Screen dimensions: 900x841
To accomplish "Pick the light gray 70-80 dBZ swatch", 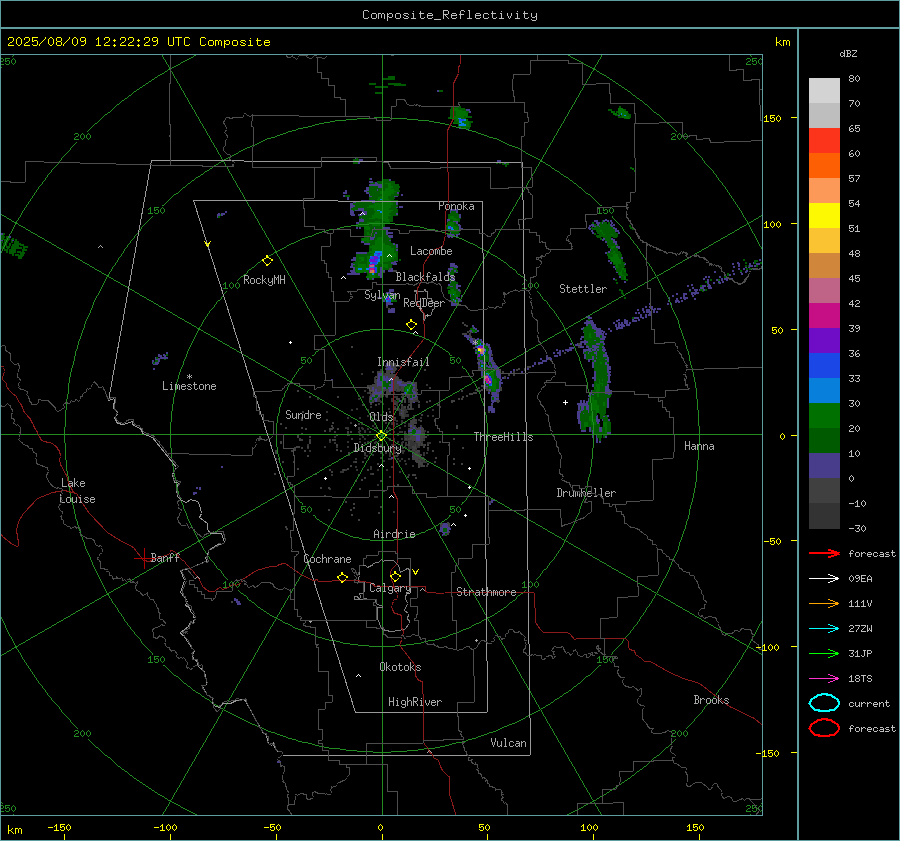I will [x=824, y=91].
